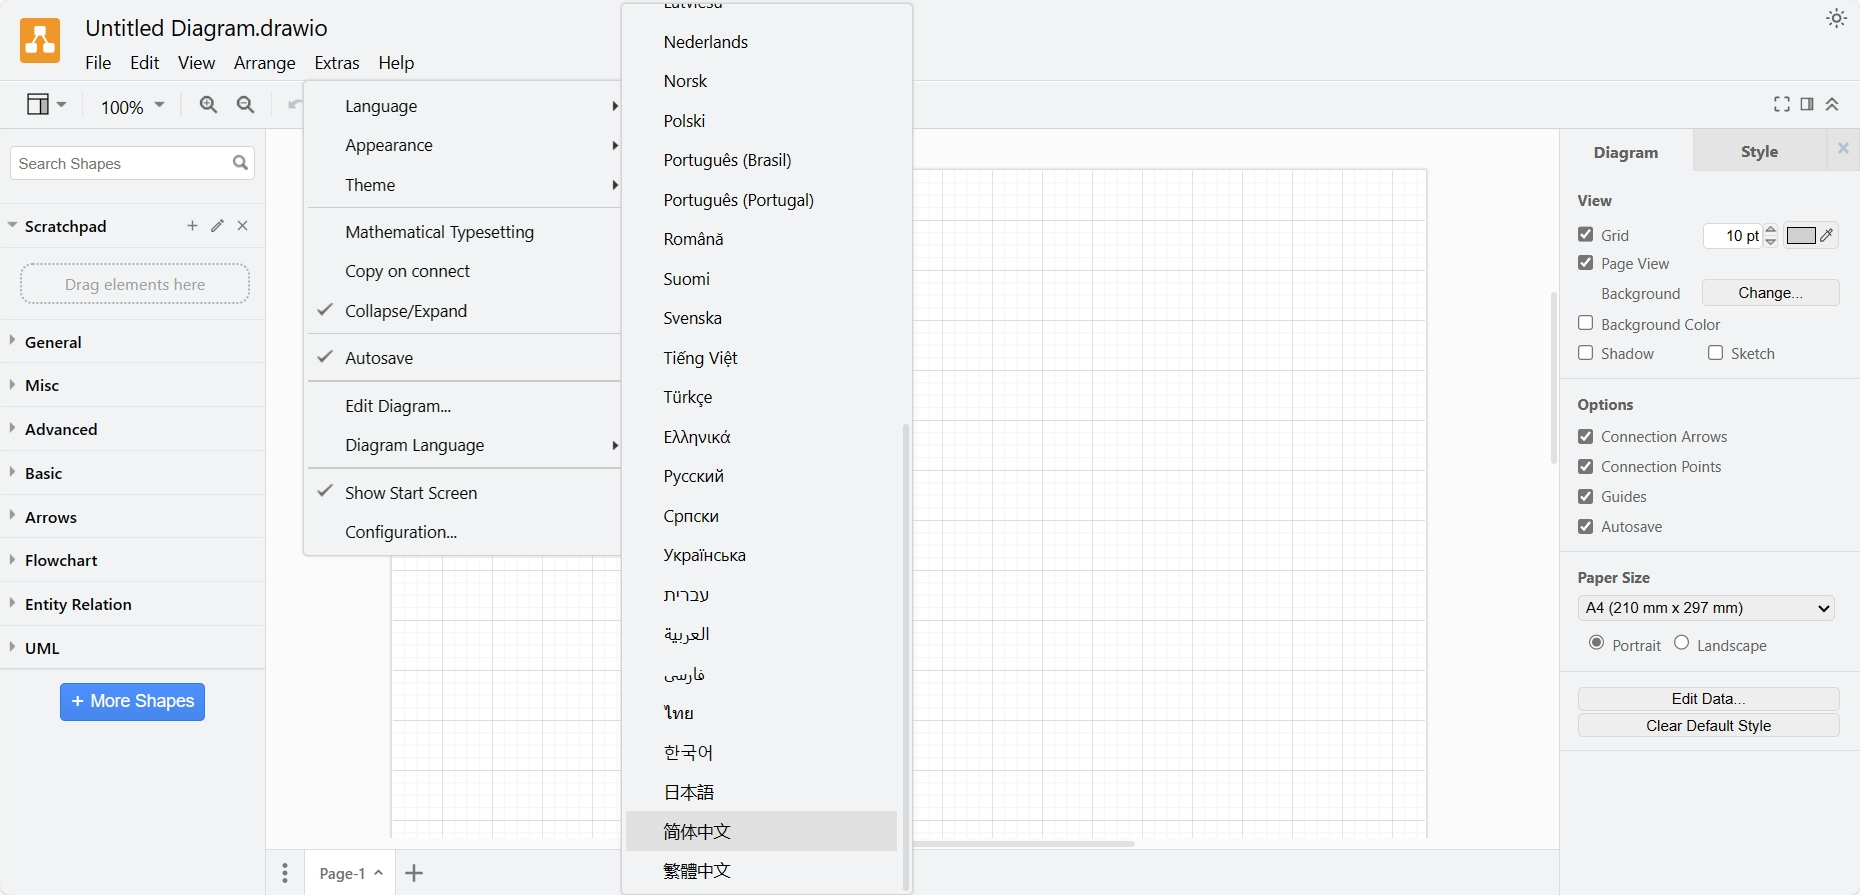Expand the Basic shapes section
This screenshot has width=1860, height=895.
pos(132,473)
